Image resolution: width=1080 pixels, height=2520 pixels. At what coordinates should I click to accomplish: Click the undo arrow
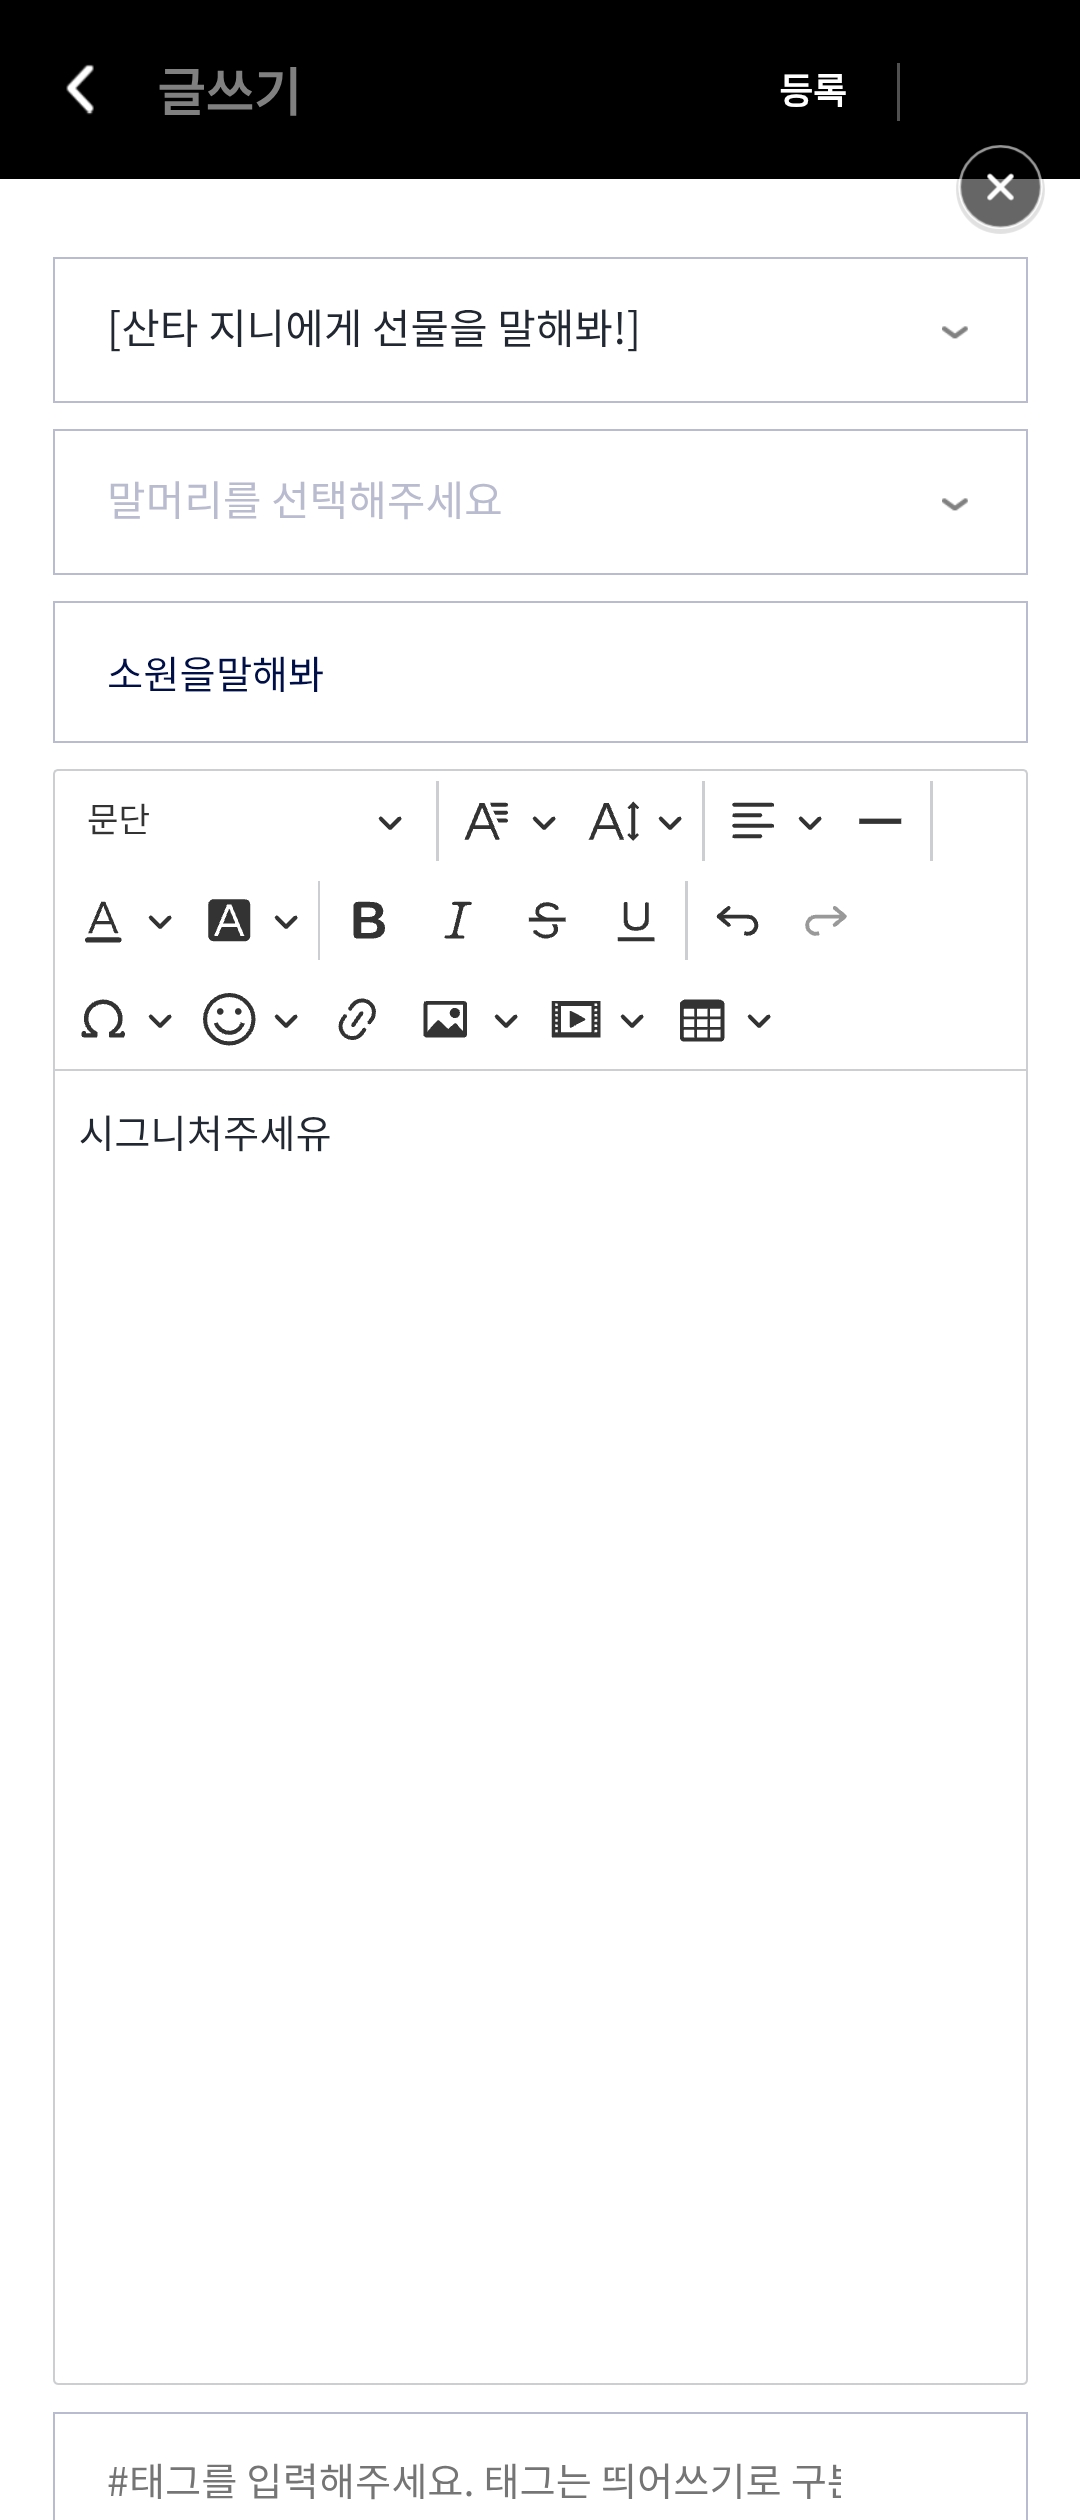click(738, 921)
